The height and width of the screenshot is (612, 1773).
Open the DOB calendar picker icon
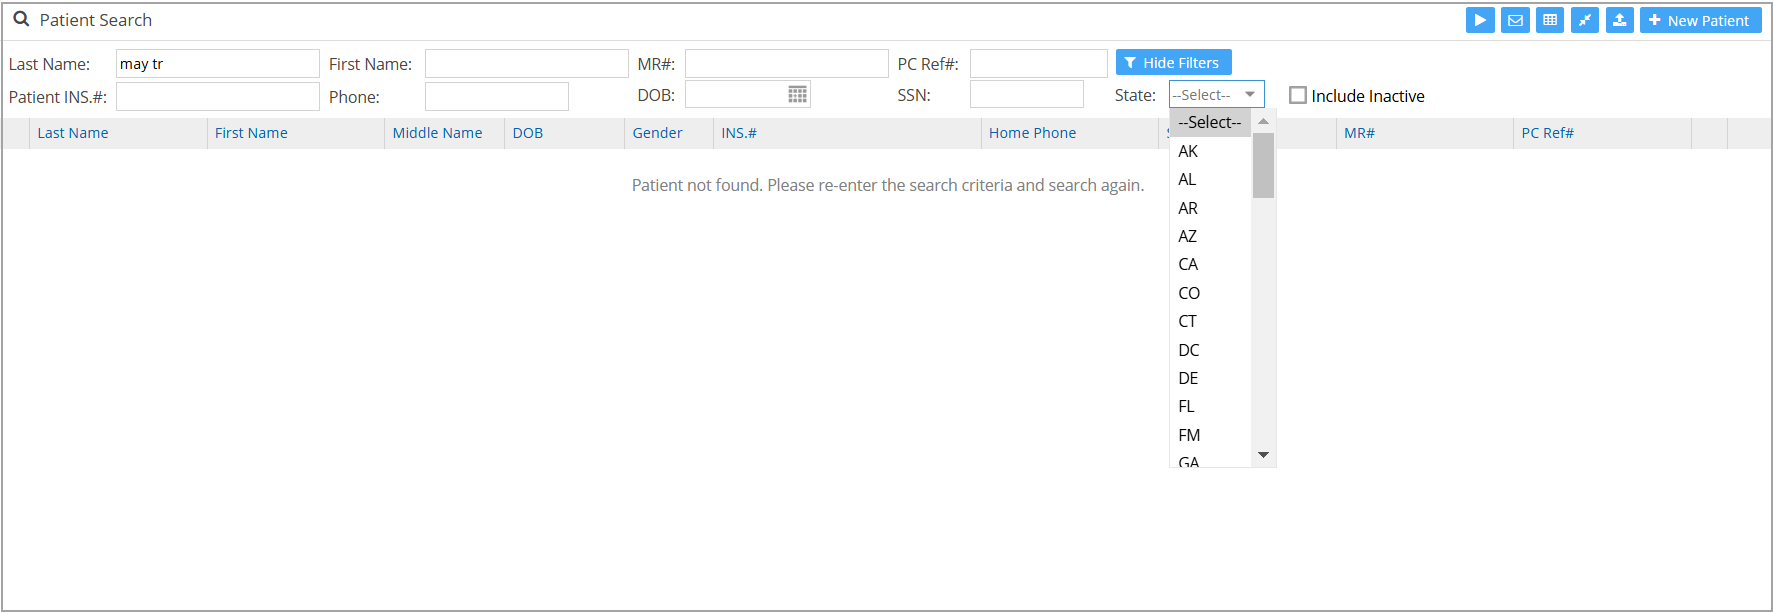797,95
